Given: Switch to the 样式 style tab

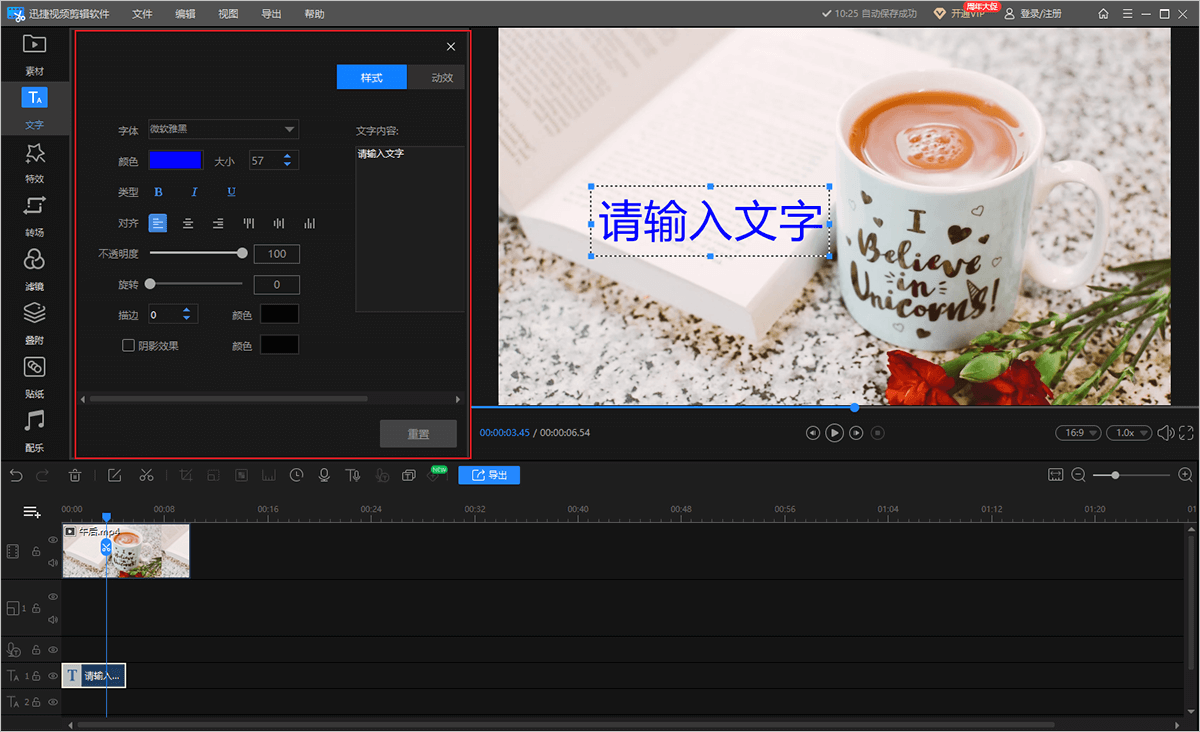Looking at the screenshot, I should pos(372,77).
